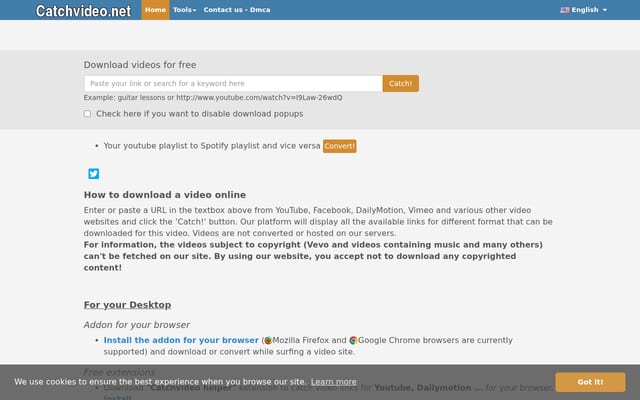Dismiss cookies with Got it! button

point(590,382)
